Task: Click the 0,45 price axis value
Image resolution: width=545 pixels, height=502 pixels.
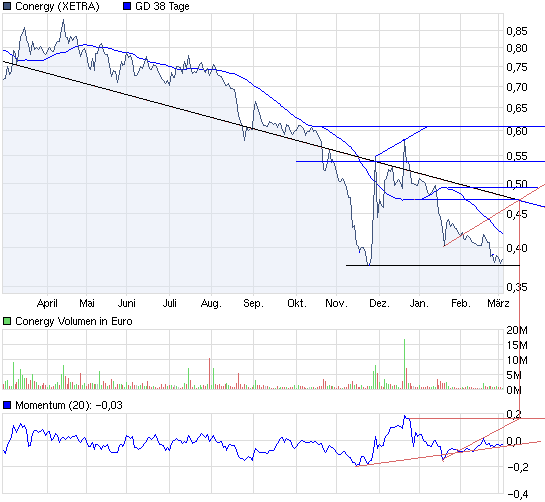Action: tap(517, 214)
